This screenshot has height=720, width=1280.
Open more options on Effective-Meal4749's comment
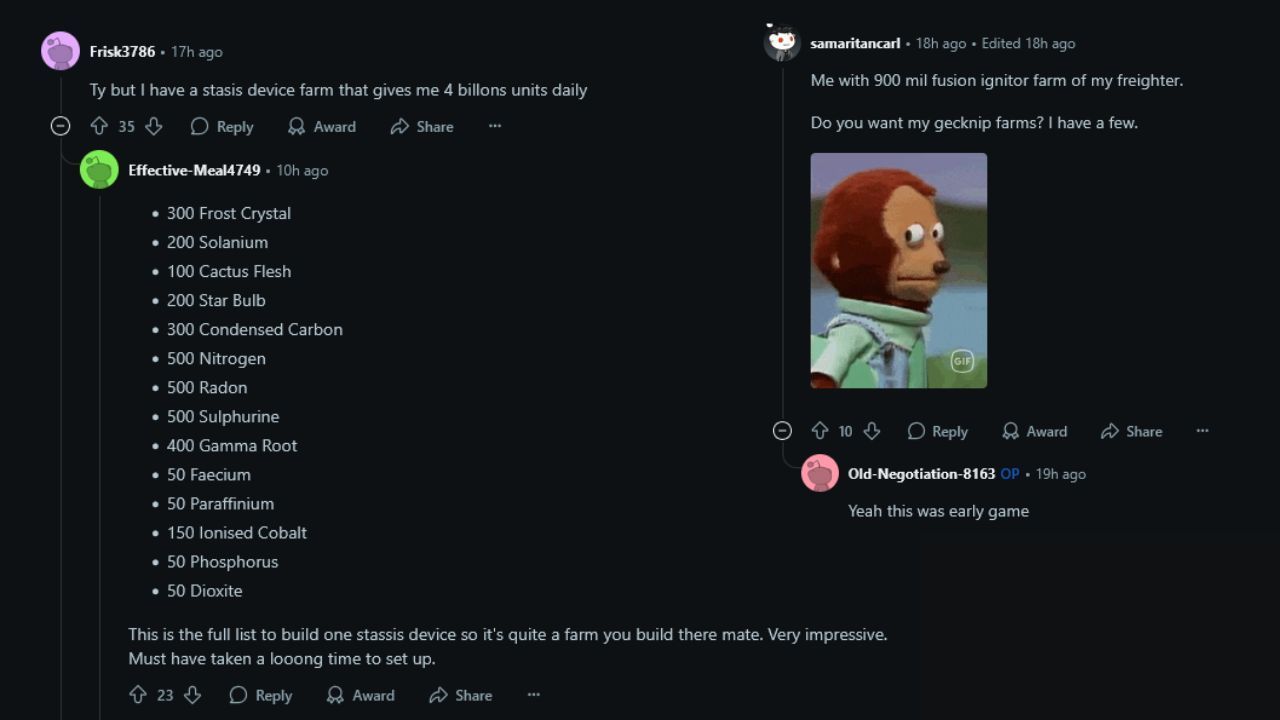click(x=534, y=695)
